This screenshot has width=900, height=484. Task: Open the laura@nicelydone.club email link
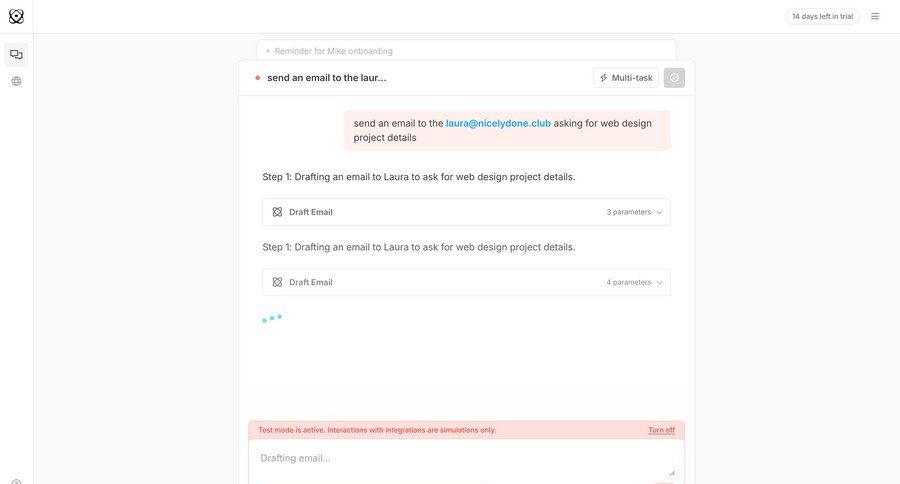click(x=498, y=123)
